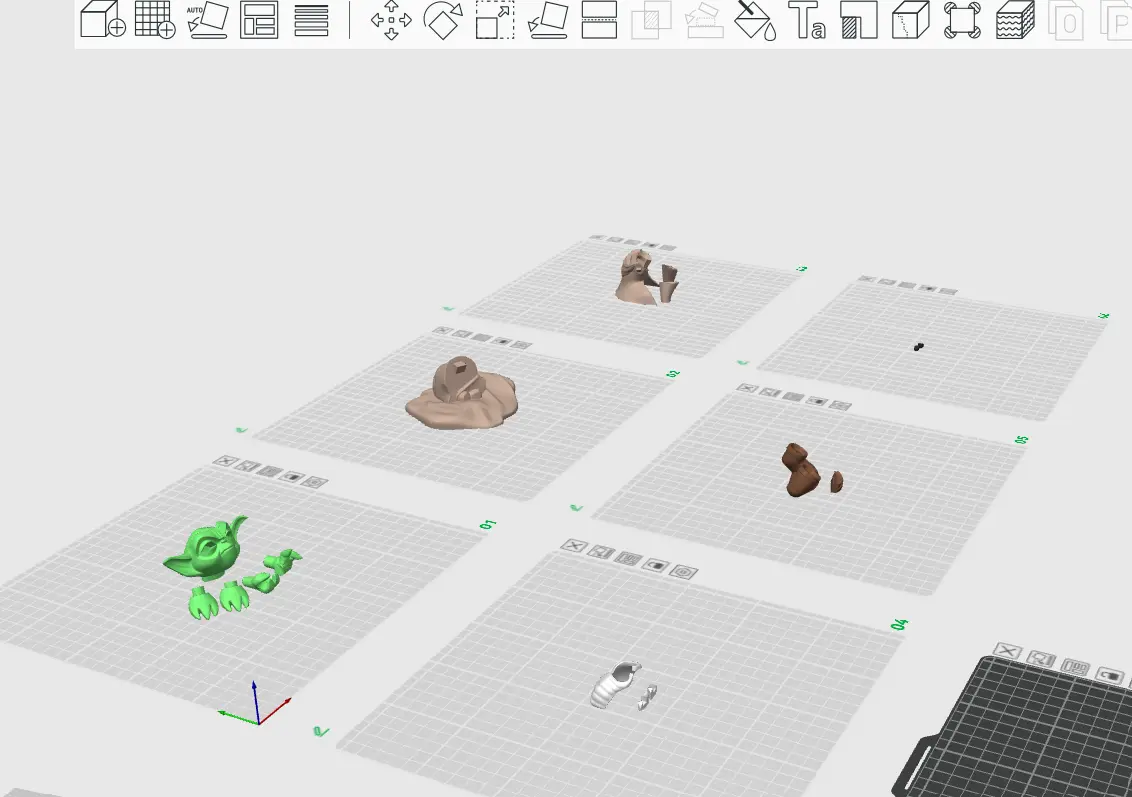Toggle the lock on plate 02
The height and width of the screenshot is (797, 1132).
tap(502, 341)
